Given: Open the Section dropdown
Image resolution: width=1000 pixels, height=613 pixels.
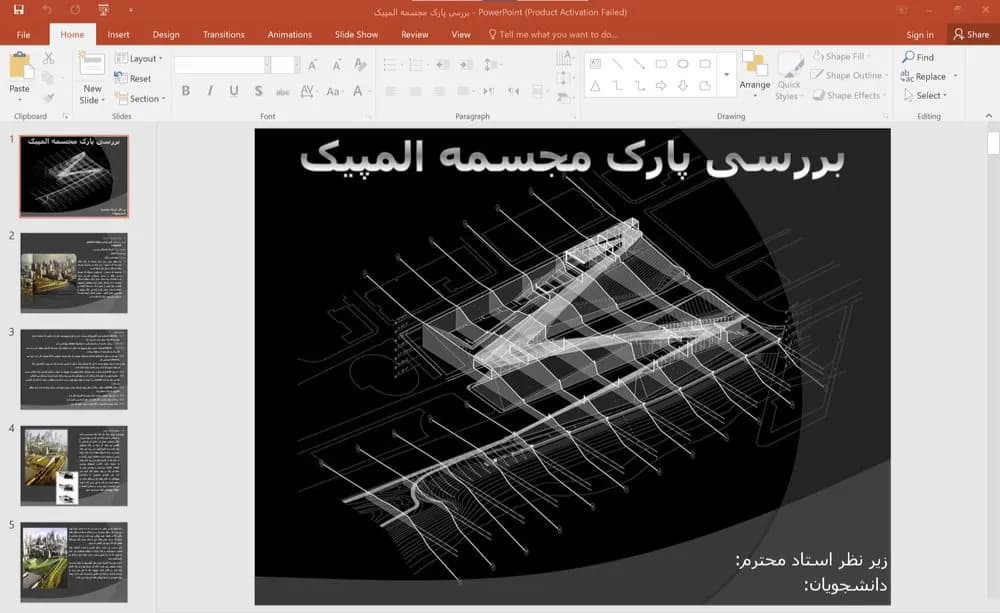Looking at the screenshot, I should pyautogui.click(x=140, y=98).
